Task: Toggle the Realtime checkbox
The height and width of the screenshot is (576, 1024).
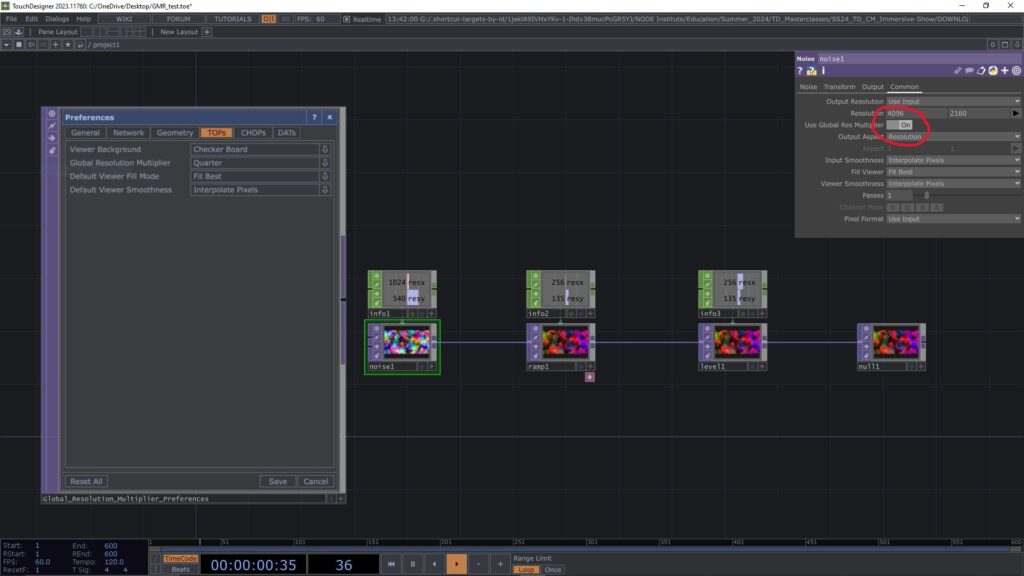Action: coord(347,19)
